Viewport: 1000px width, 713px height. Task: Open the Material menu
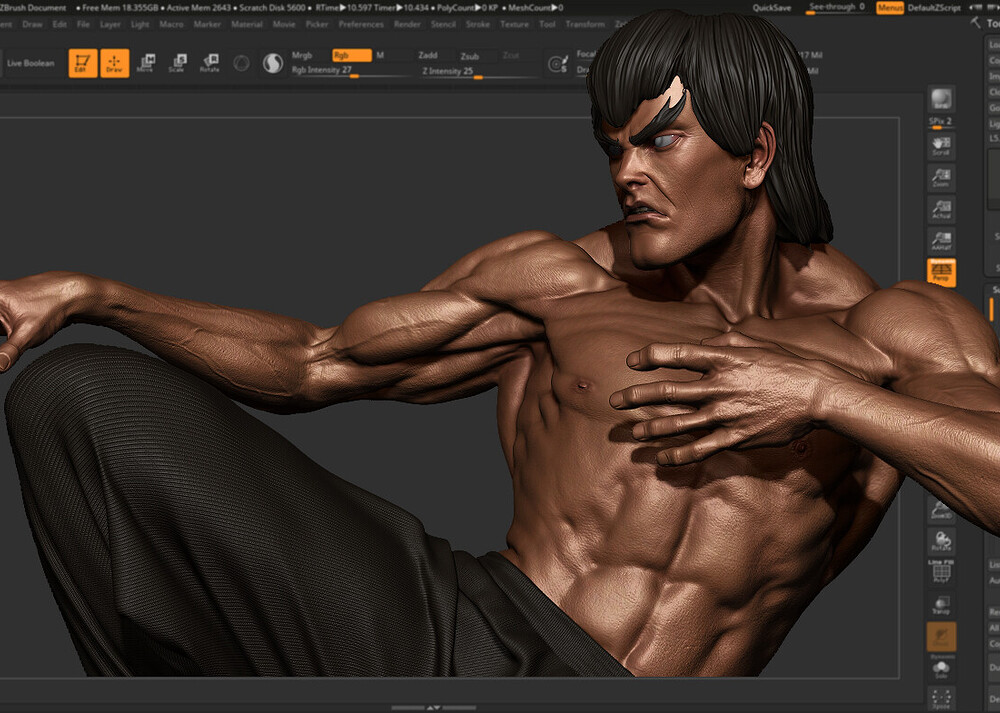coord(247,24)
